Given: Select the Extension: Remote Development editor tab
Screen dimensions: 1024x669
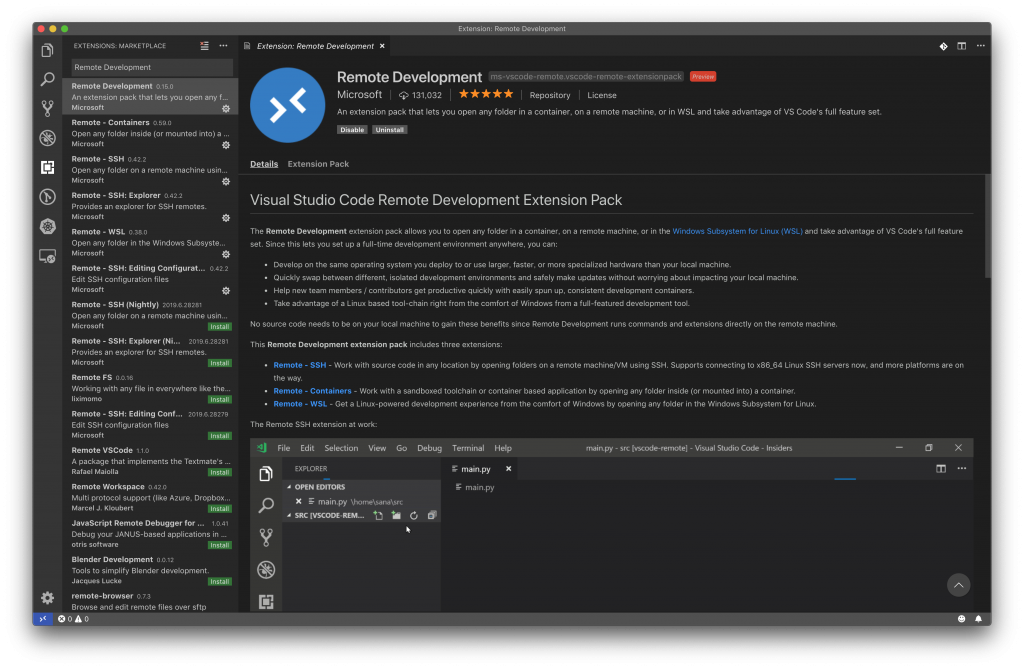Looking at the screenshot, I should (x=315, y=46).
